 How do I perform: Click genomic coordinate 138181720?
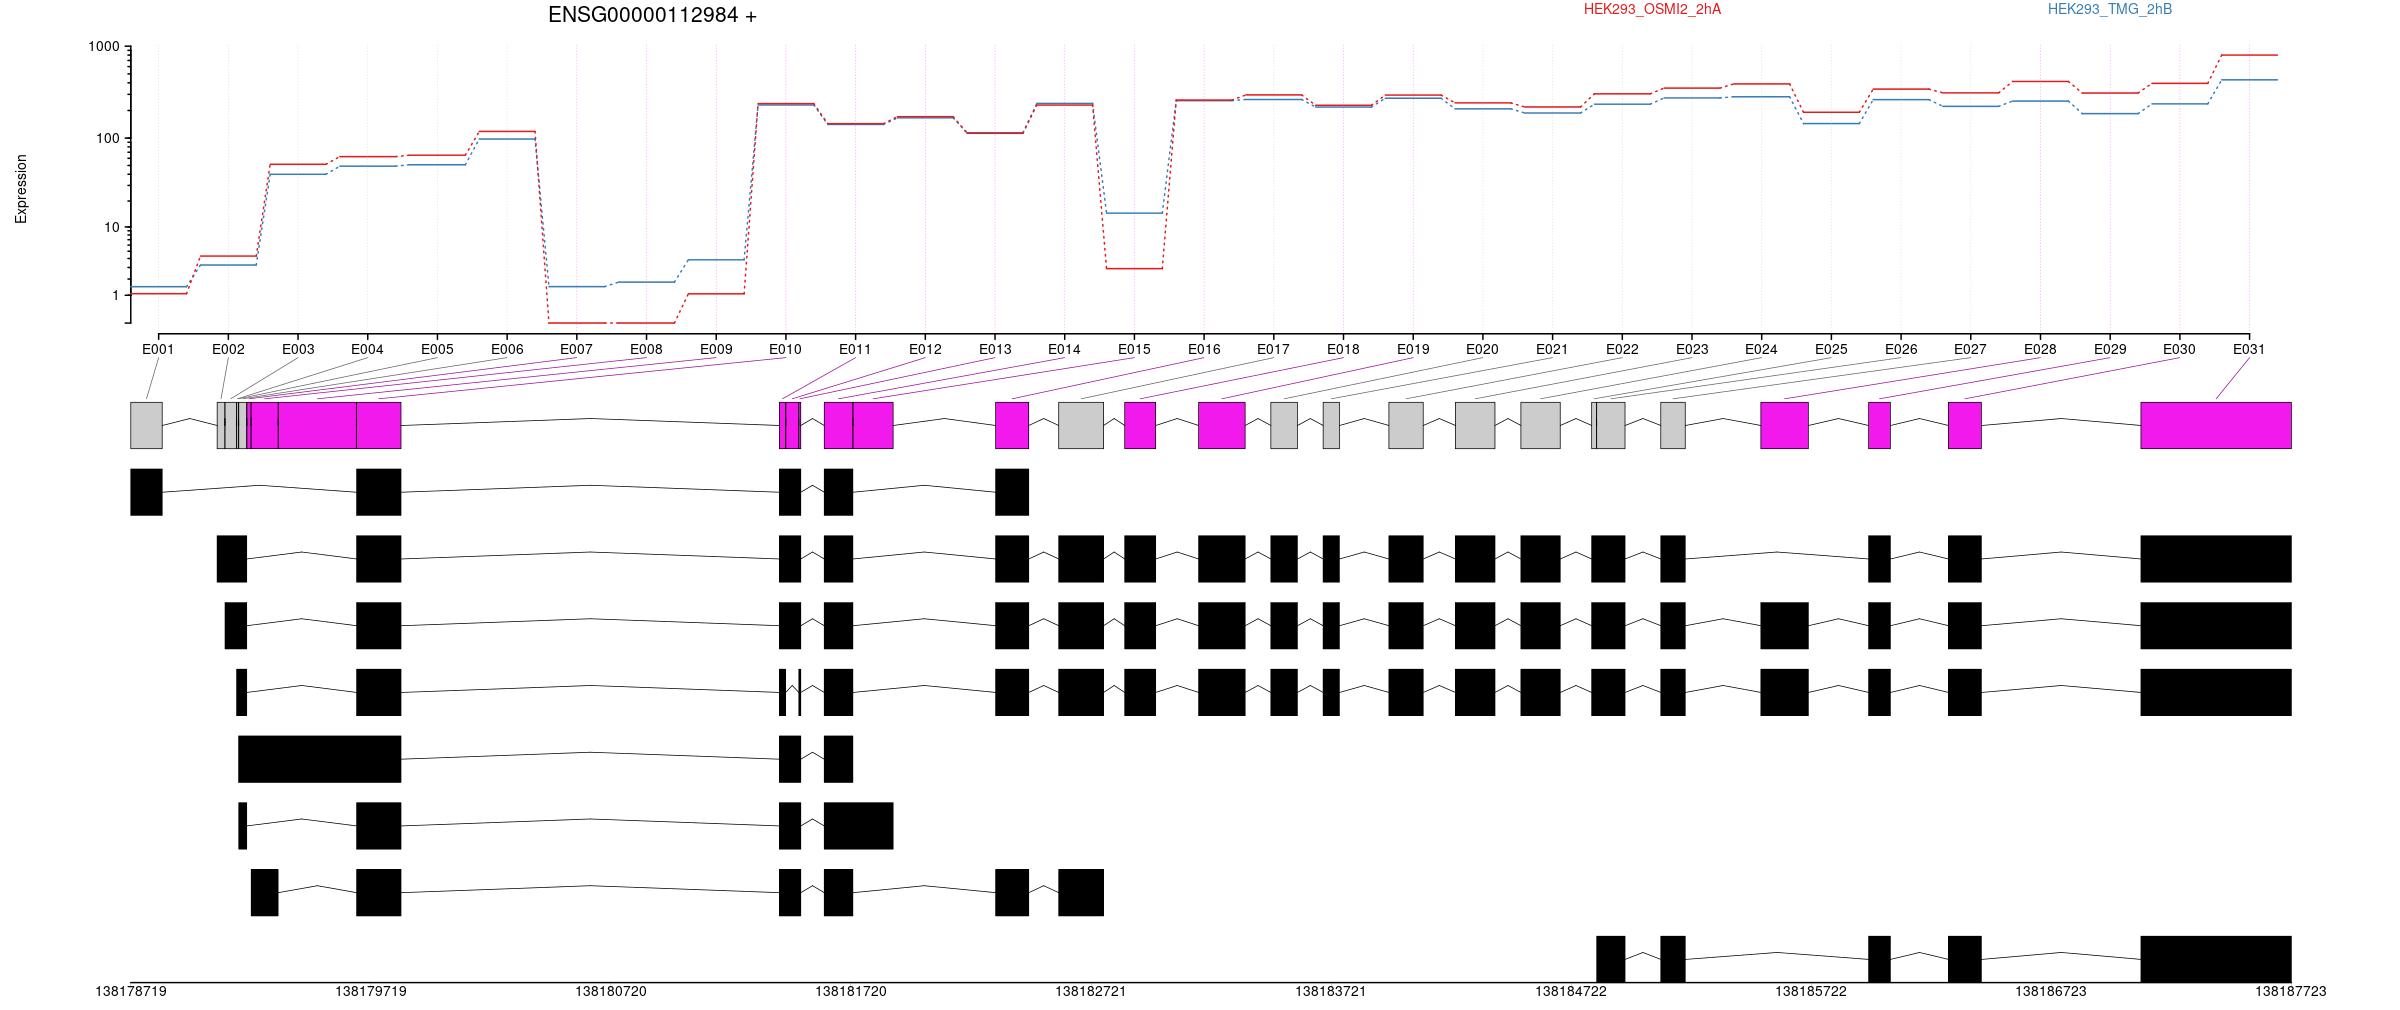(x=851, y=991)
